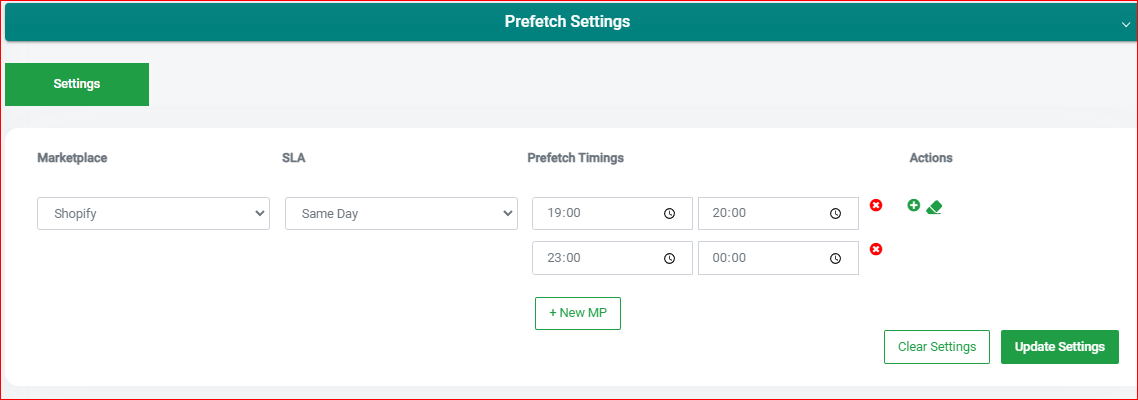Image resolution: width=1138 pixels, height=400 pixels.
Task: Click the Update Settings button
Action: tap(1060, 347)
